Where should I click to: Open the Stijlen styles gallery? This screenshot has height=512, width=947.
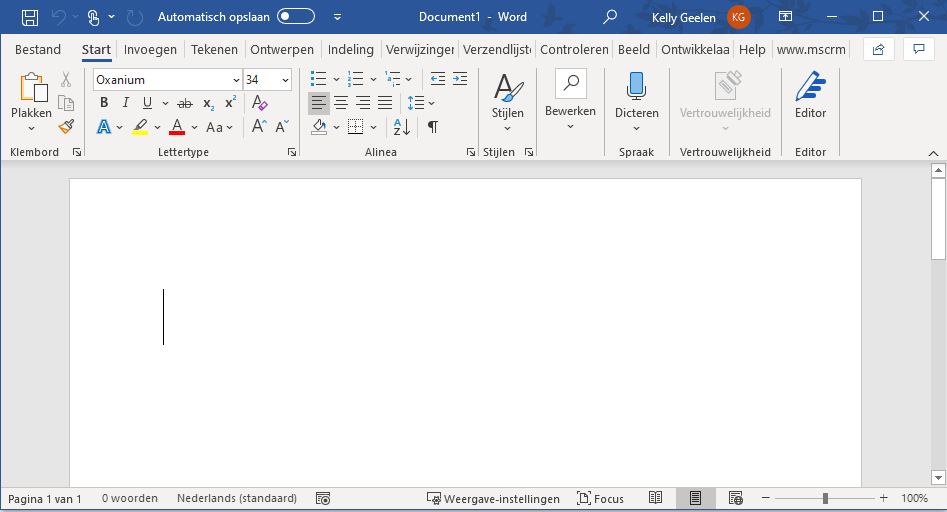(507, 101)
